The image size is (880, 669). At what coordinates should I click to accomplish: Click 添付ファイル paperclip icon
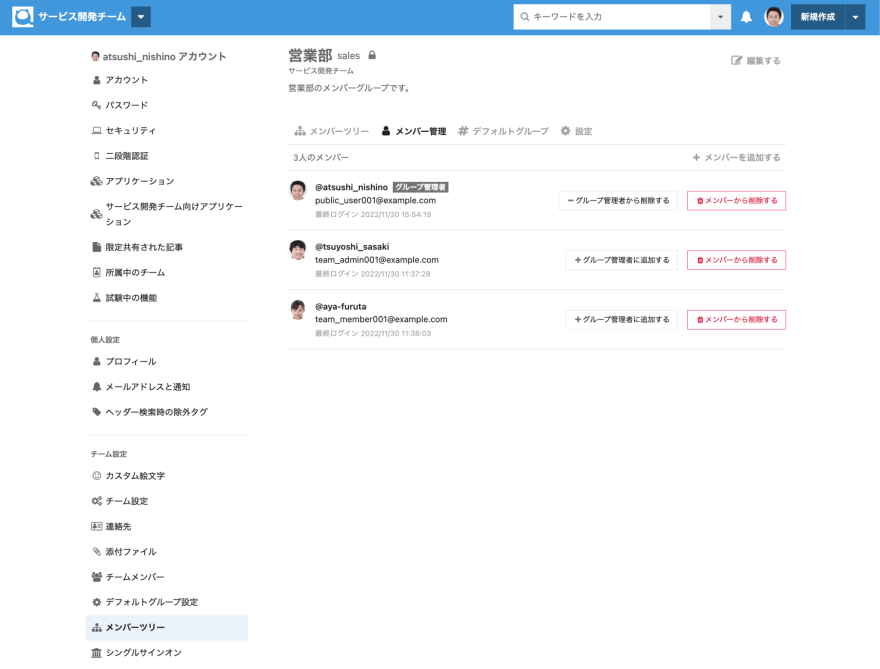[97, 552]
